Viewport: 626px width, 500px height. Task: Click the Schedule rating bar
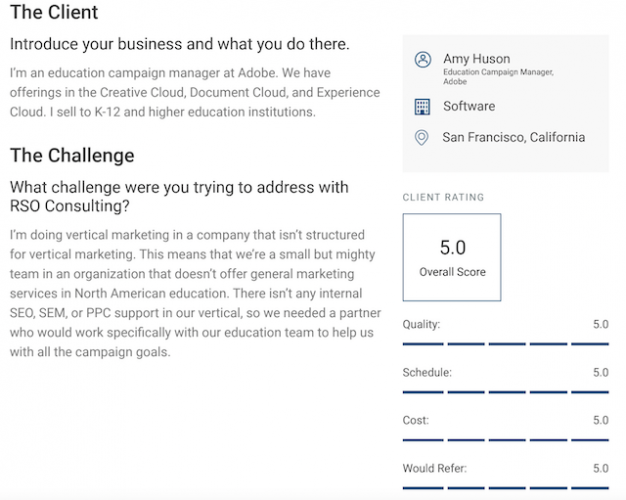(x=505, y=391)
